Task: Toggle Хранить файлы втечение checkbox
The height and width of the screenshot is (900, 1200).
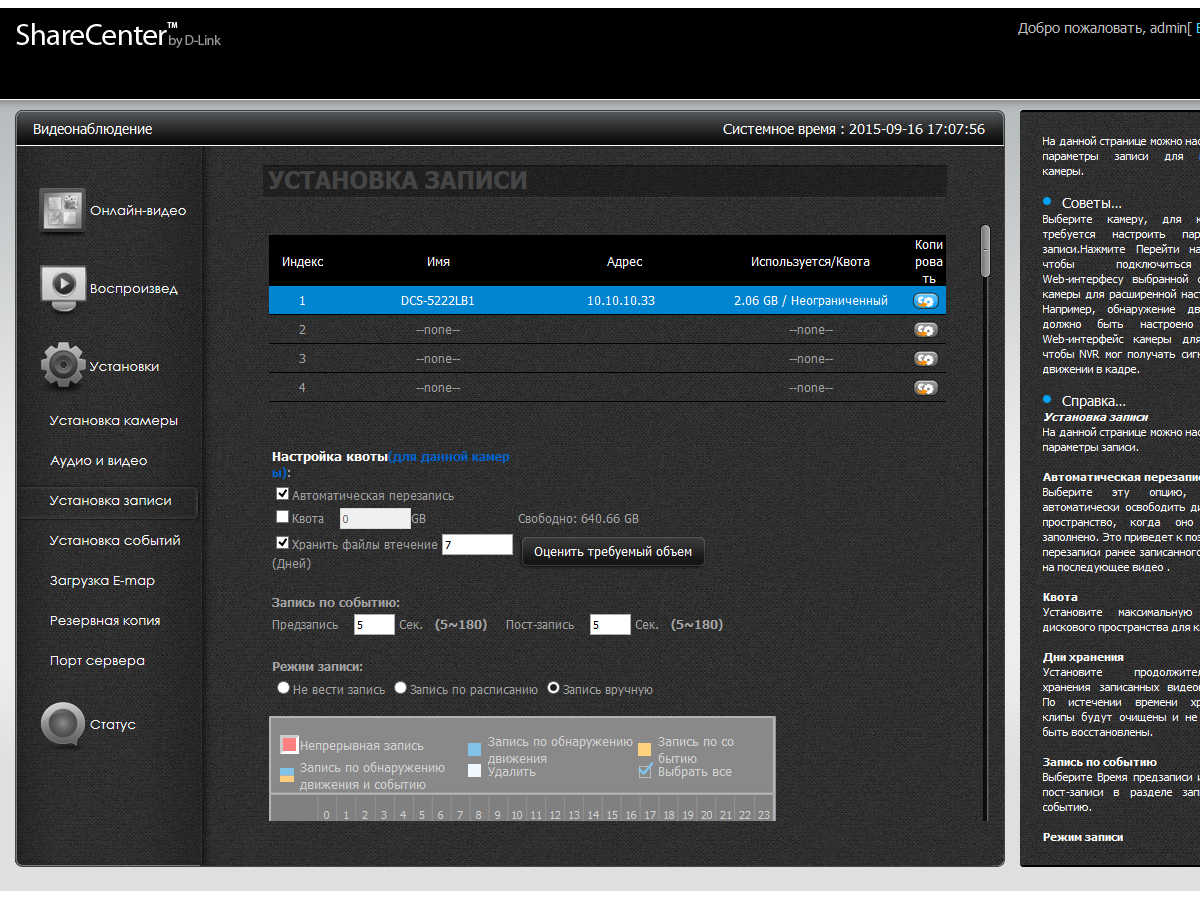Action: click(283, 543)
